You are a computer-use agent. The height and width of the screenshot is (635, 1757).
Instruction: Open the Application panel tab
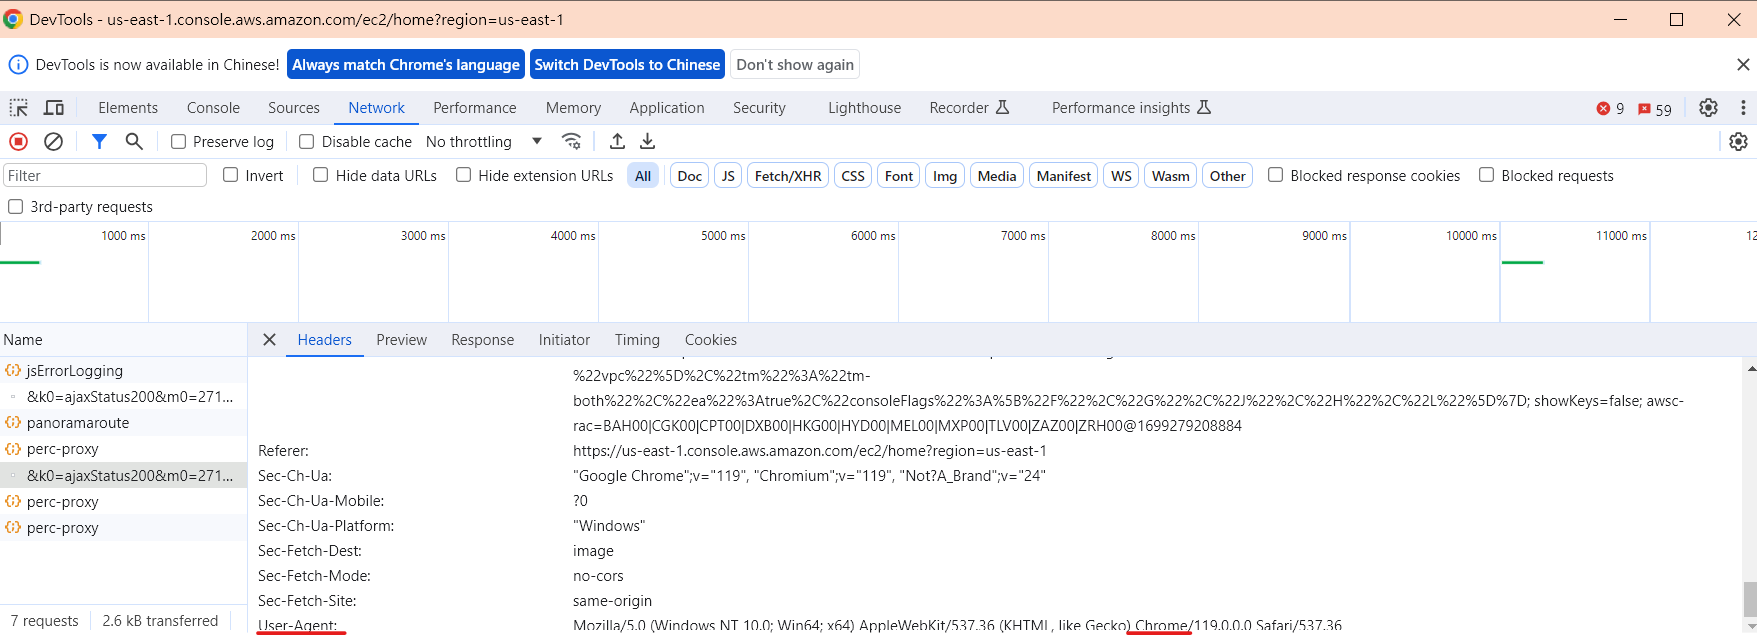tap(667, 108)
